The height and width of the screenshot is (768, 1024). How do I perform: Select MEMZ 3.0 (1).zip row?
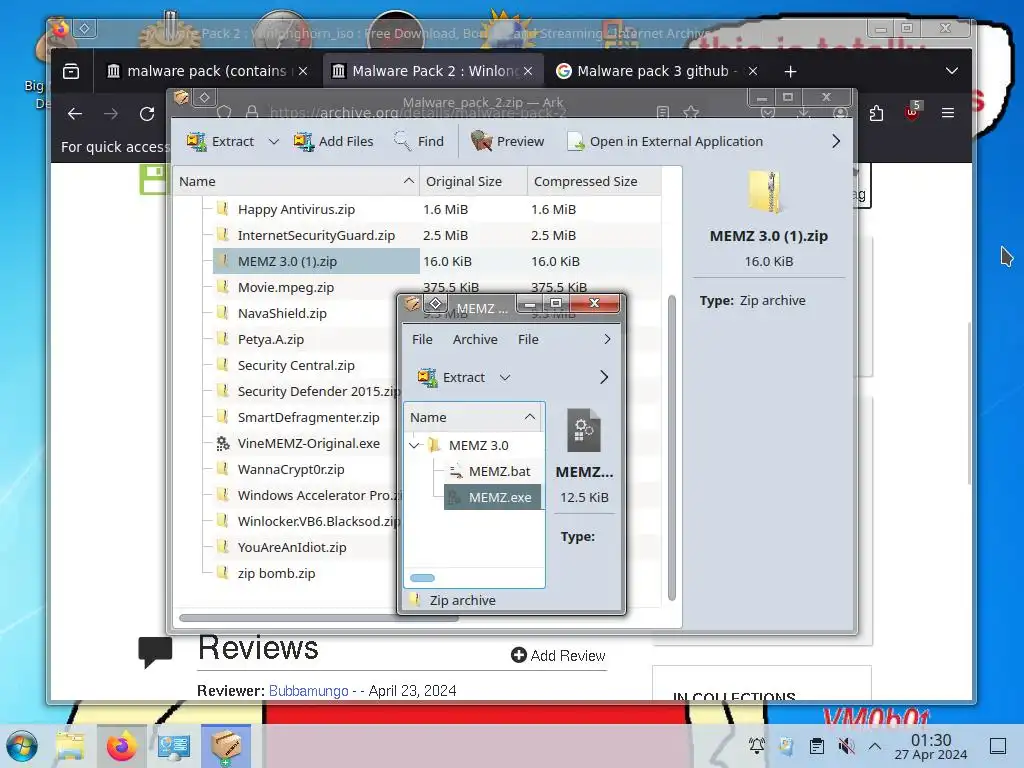point(316,261)
